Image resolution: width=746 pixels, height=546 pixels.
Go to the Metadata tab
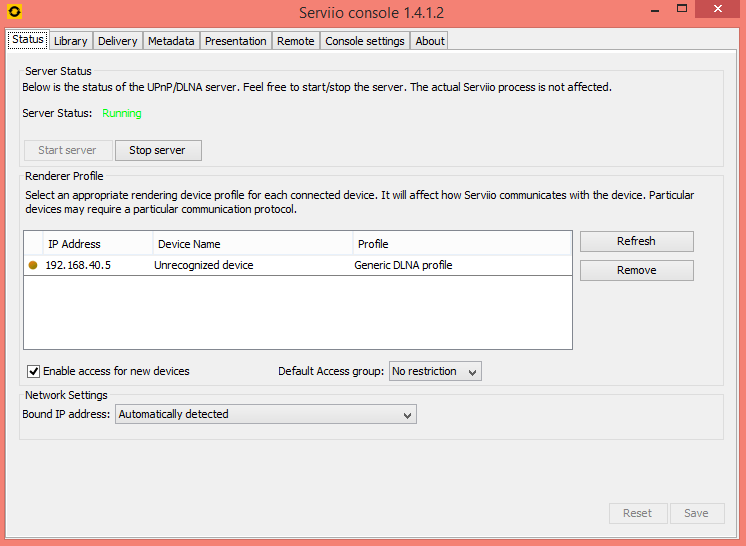click(171, 41)
